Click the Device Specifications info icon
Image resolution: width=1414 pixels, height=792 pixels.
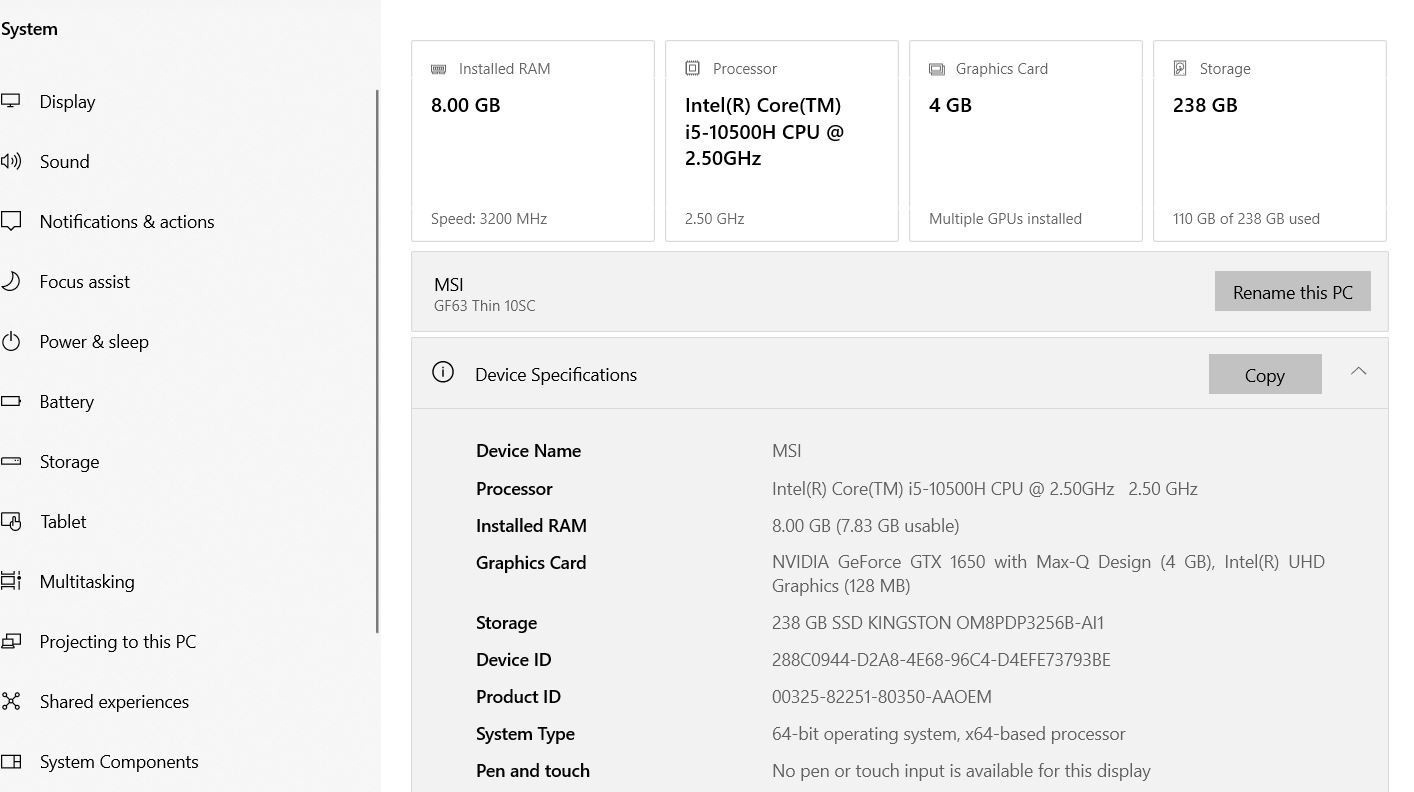coord(443,372)
